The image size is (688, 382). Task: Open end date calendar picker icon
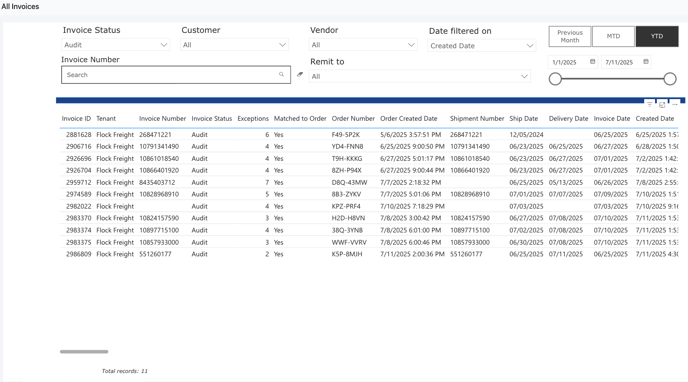coord(646,62)
